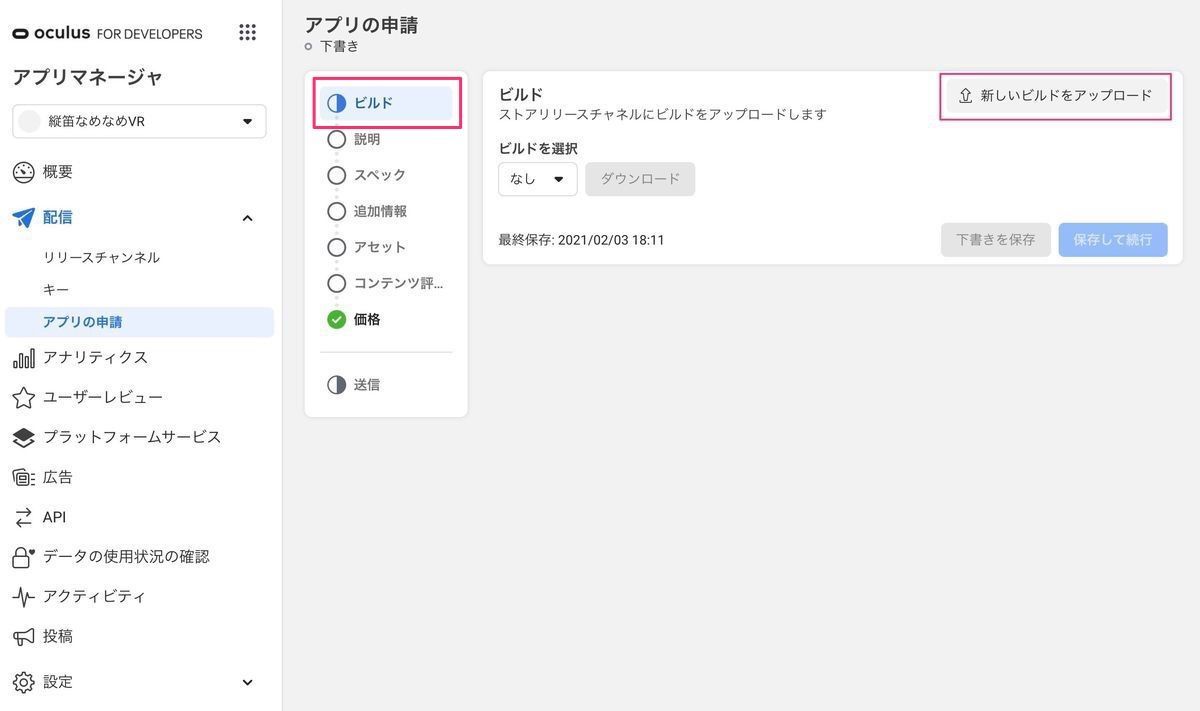The image size is (1200, 711).
Task: Go to the 価格 step
Action: point(366,319)
